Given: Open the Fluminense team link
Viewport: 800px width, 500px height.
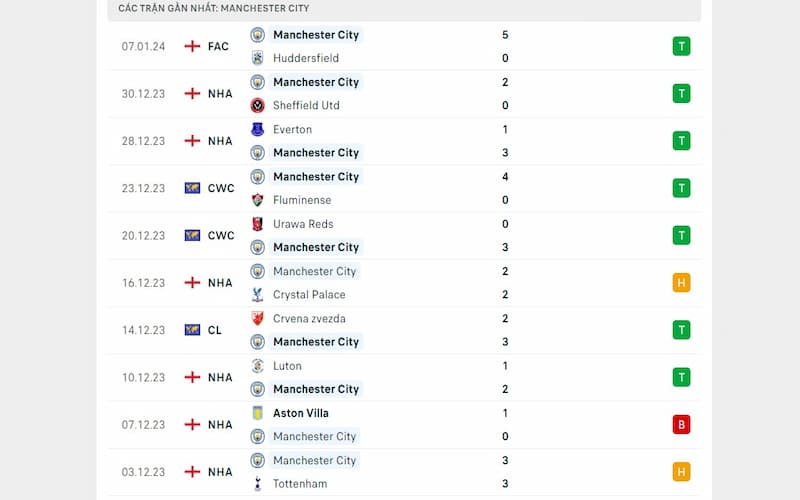Looking at the screenshot, I should point(302,200).
